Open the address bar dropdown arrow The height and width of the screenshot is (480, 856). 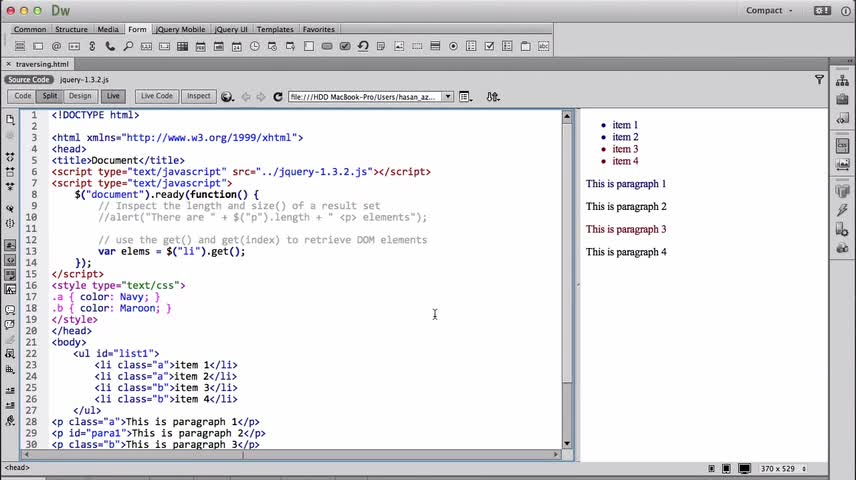448,97
